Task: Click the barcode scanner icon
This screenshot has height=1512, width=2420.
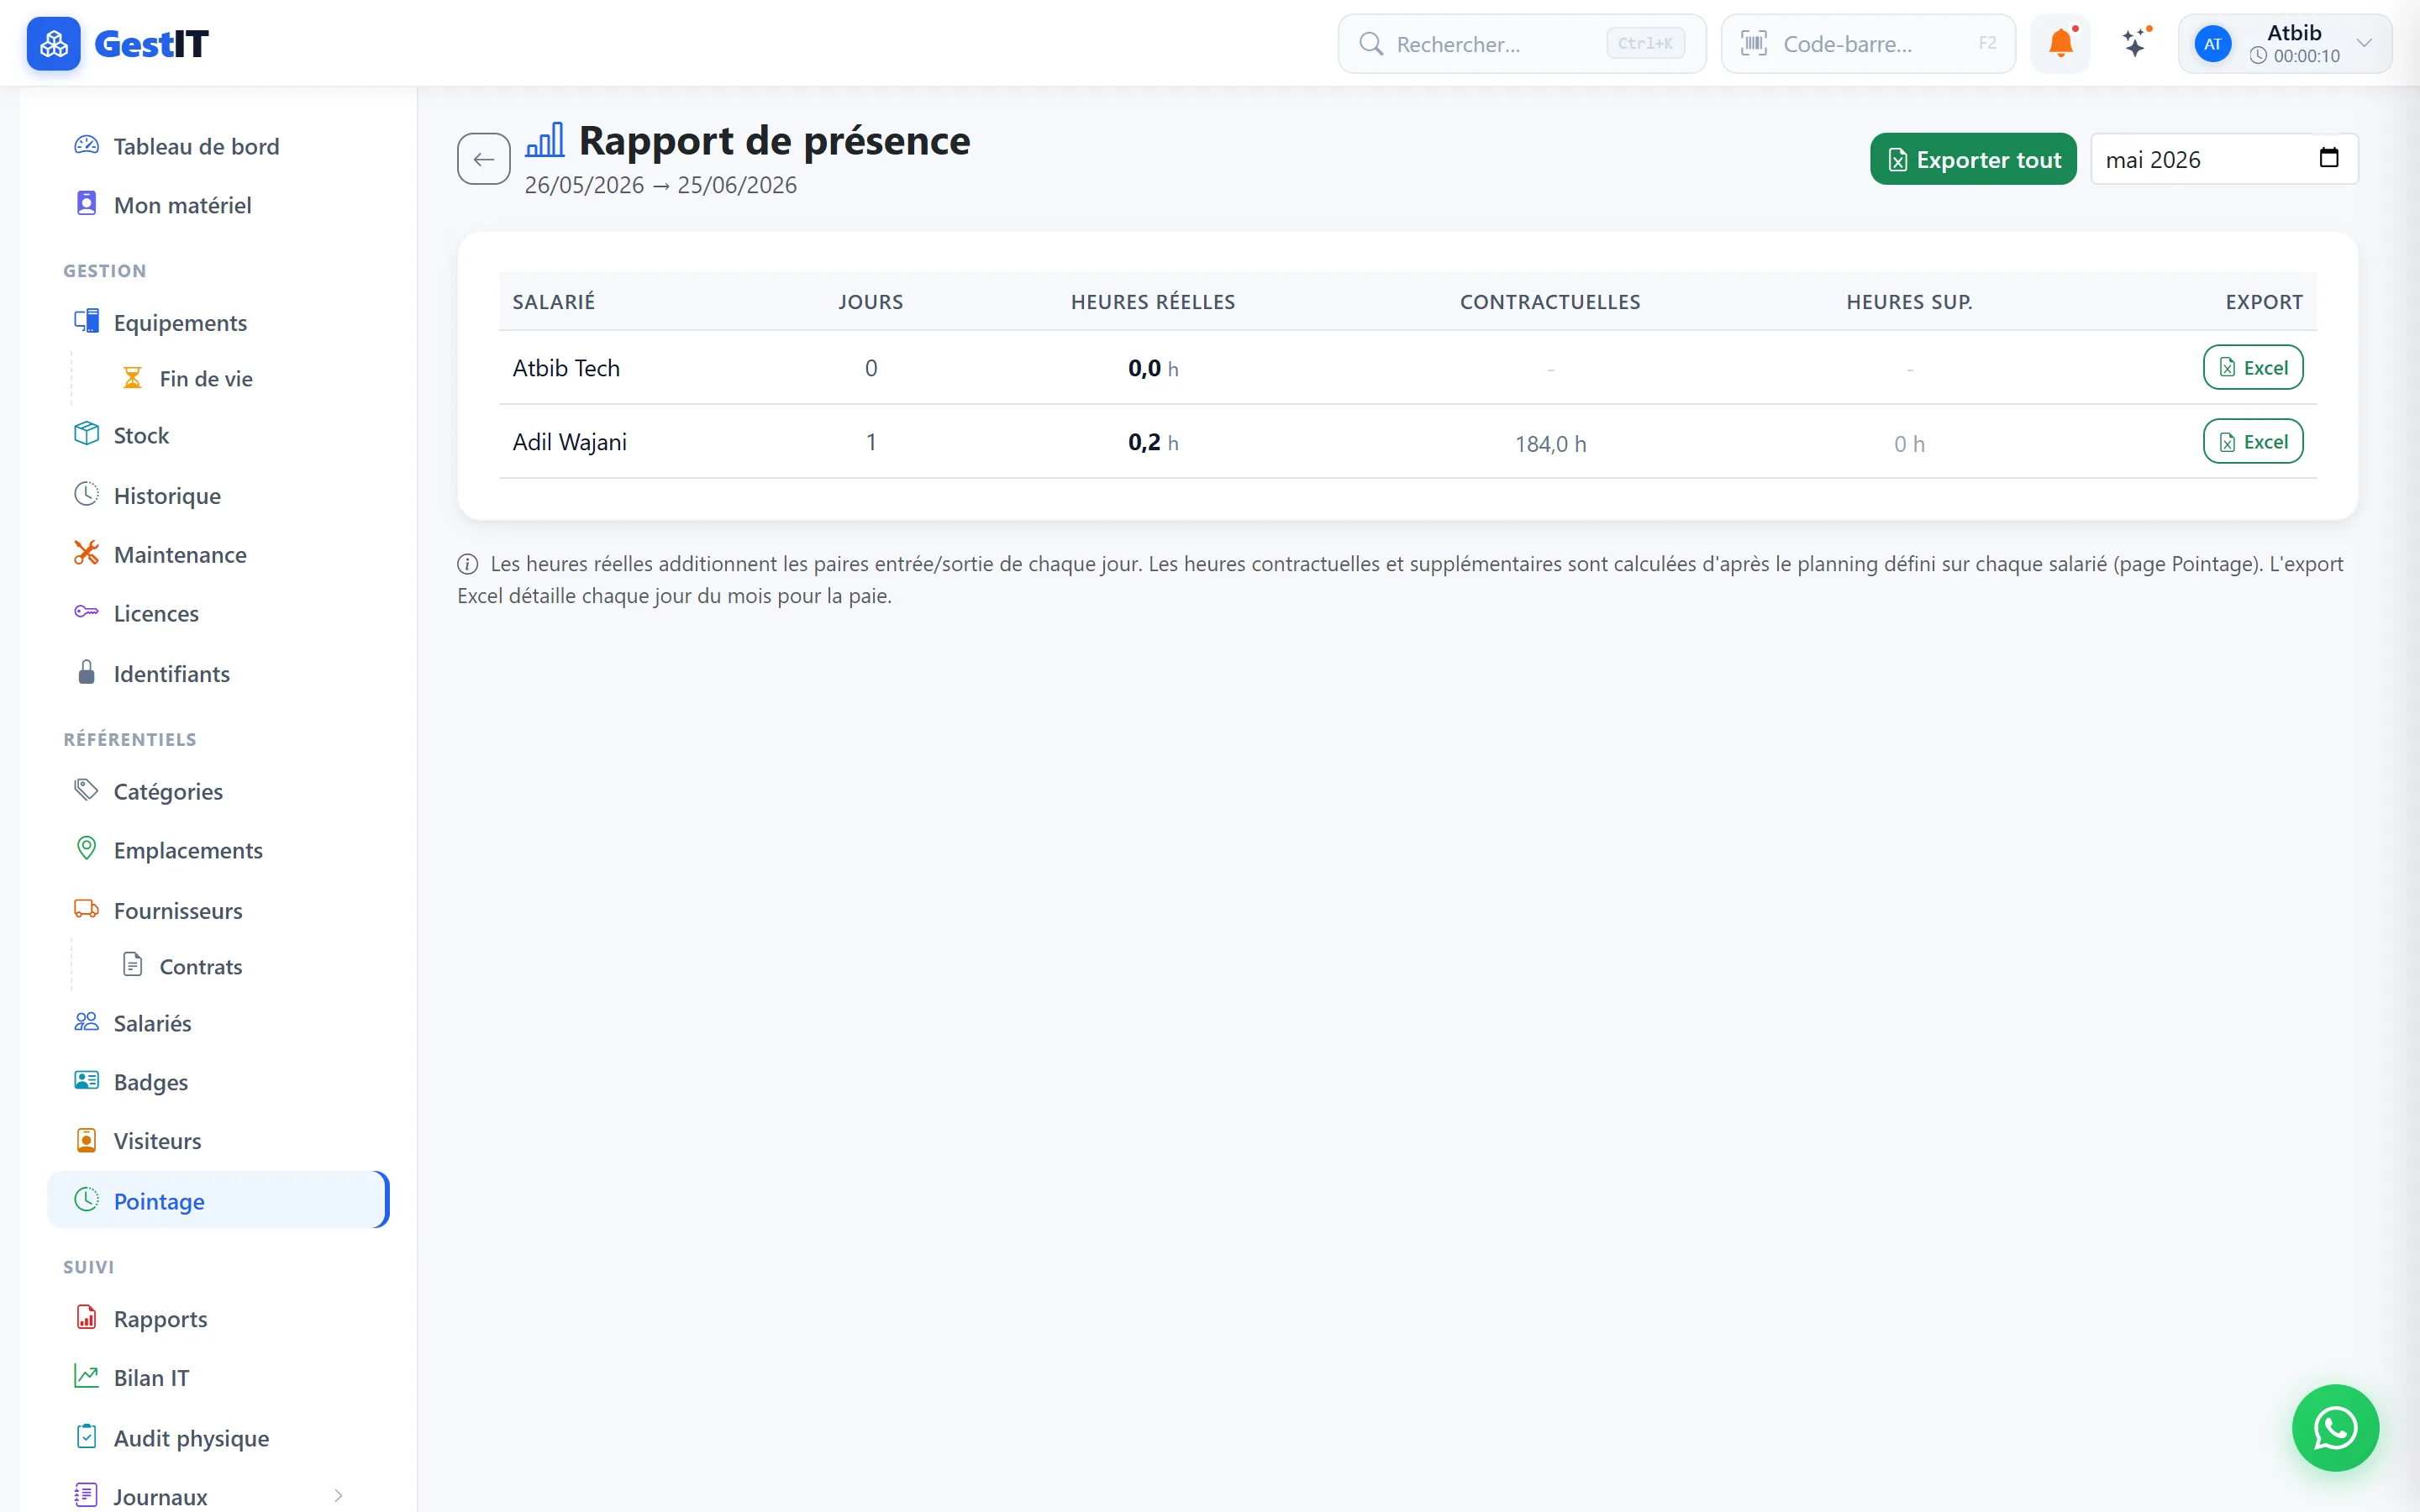Action: (1754, 43)
